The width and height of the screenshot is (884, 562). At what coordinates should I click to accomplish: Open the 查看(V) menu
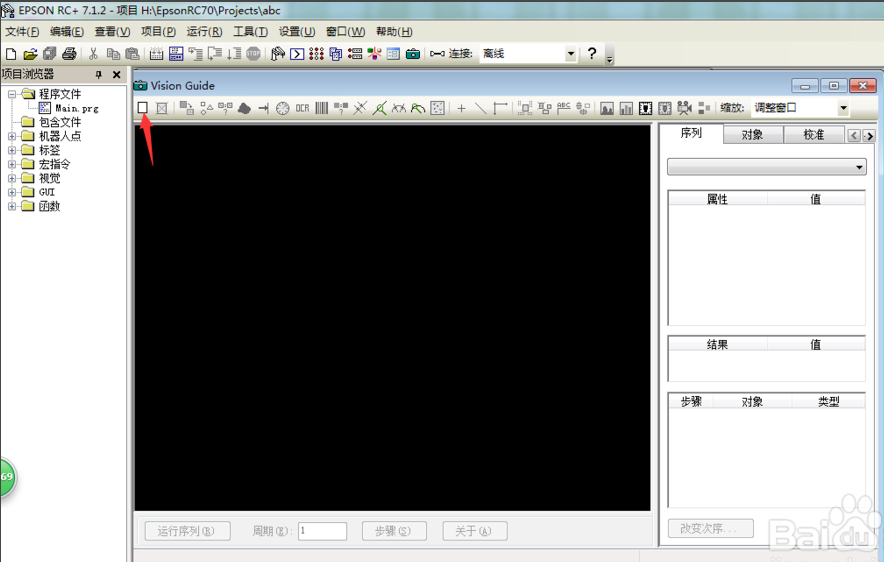click(x=112, y=32)
